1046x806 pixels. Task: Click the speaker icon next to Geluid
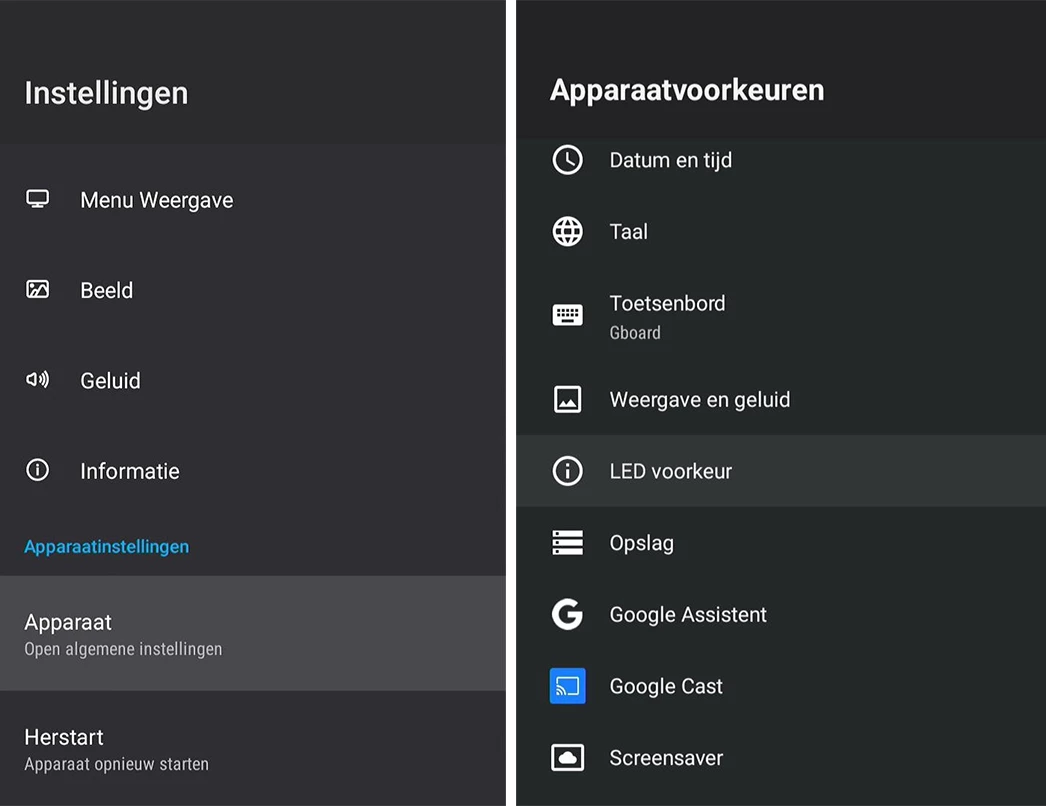(37, 380)
